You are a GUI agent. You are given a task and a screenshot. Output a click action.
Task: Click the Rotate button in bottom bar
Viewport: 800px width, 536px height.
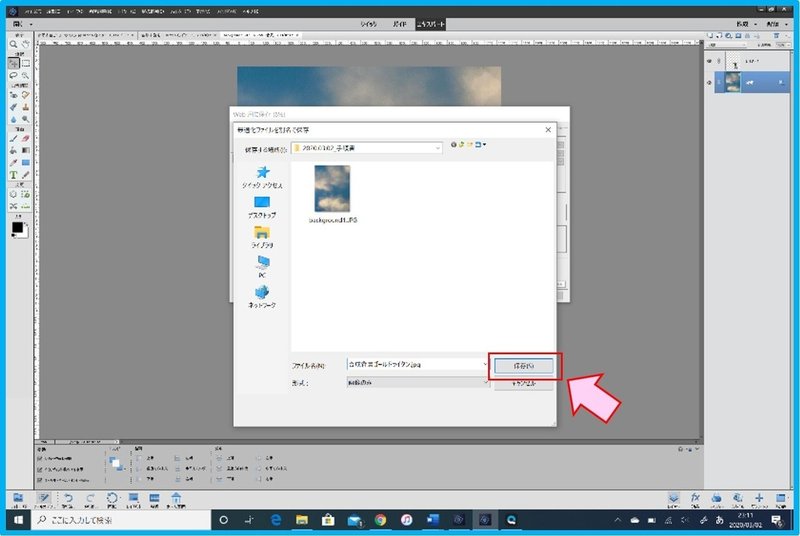click(112, 499)
